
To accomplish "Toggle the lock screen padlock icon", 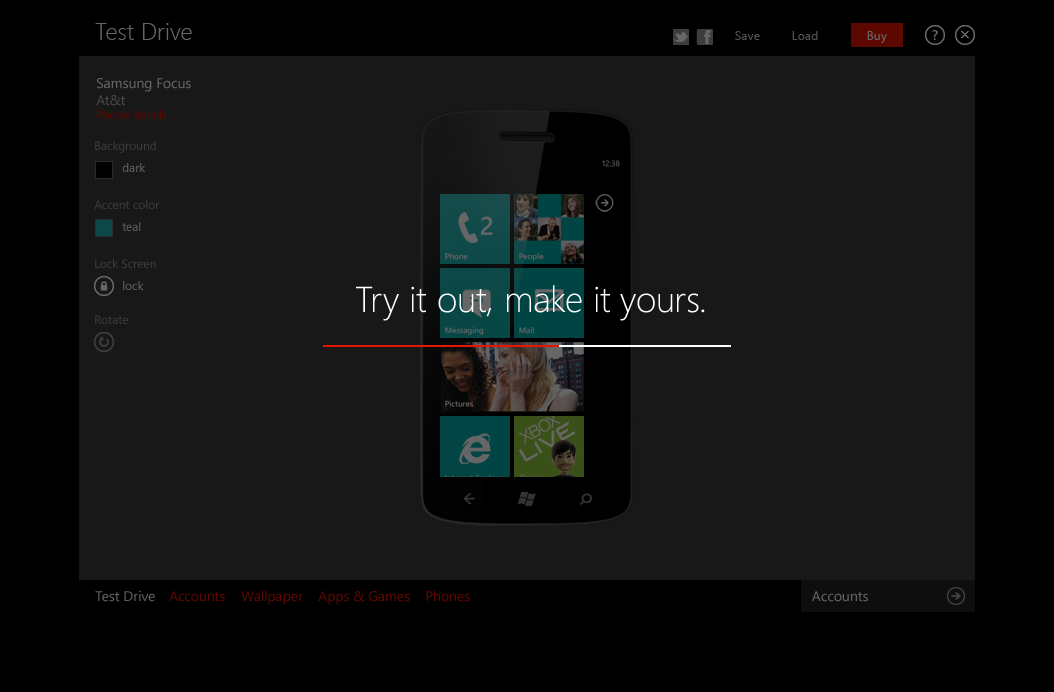I will click(x=104, y=286).
